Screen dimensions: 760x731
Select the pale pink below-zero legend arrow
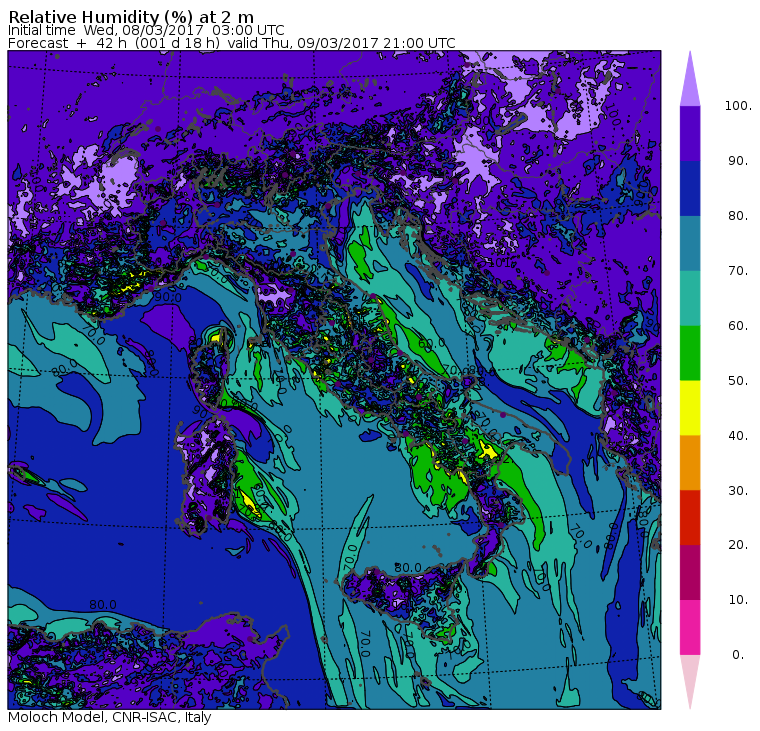click(x=690, y=683)
